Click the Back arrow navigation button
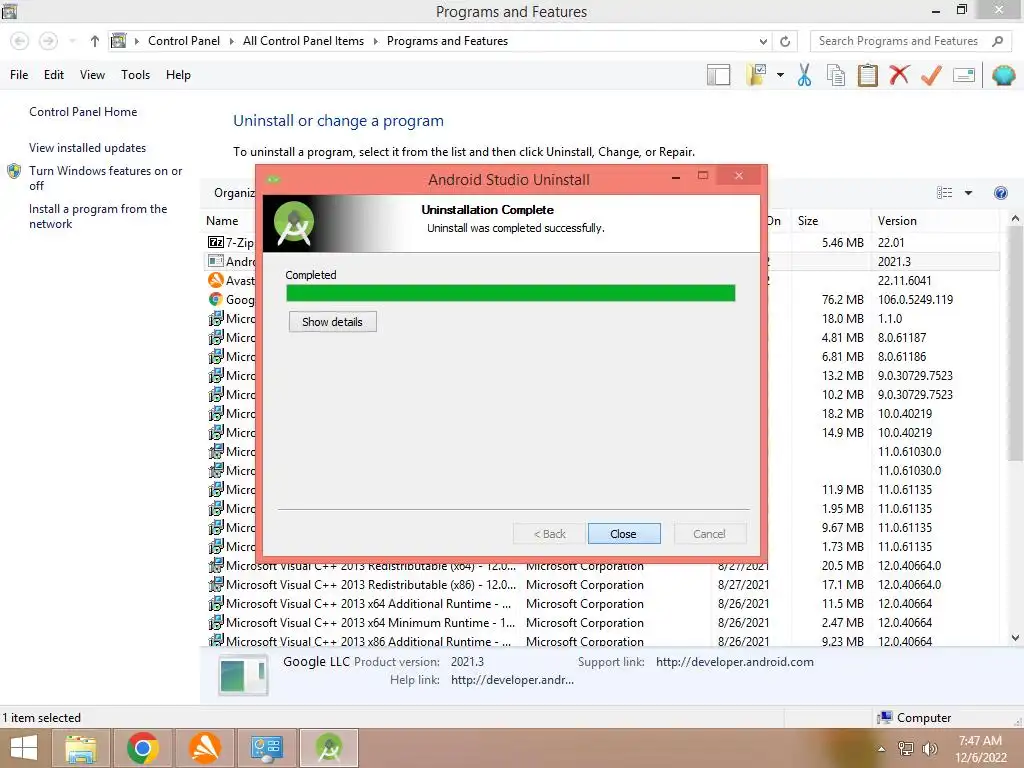This screenshot has width=1024, height=768. tap(20, 41)
